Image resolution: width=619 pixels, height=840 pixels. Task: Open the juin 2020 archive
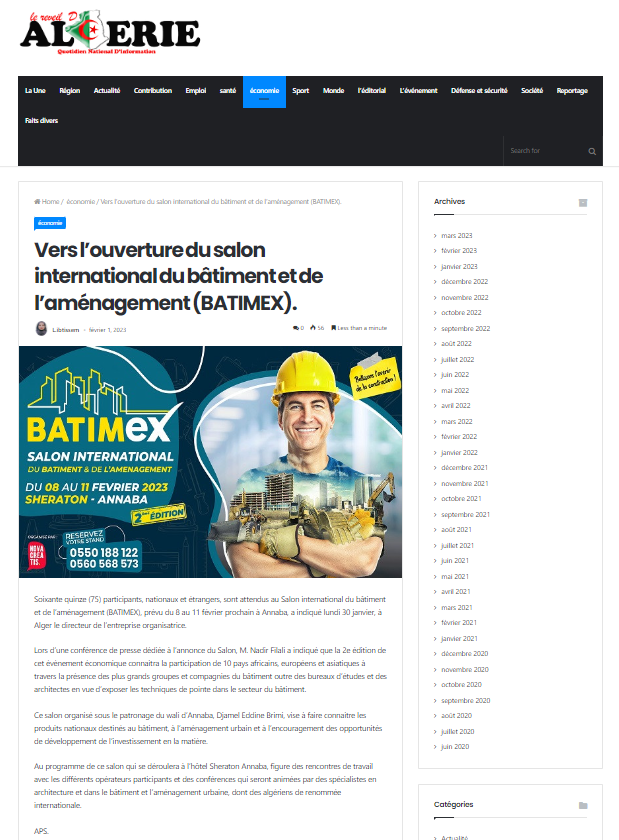[x=455, y=748]
